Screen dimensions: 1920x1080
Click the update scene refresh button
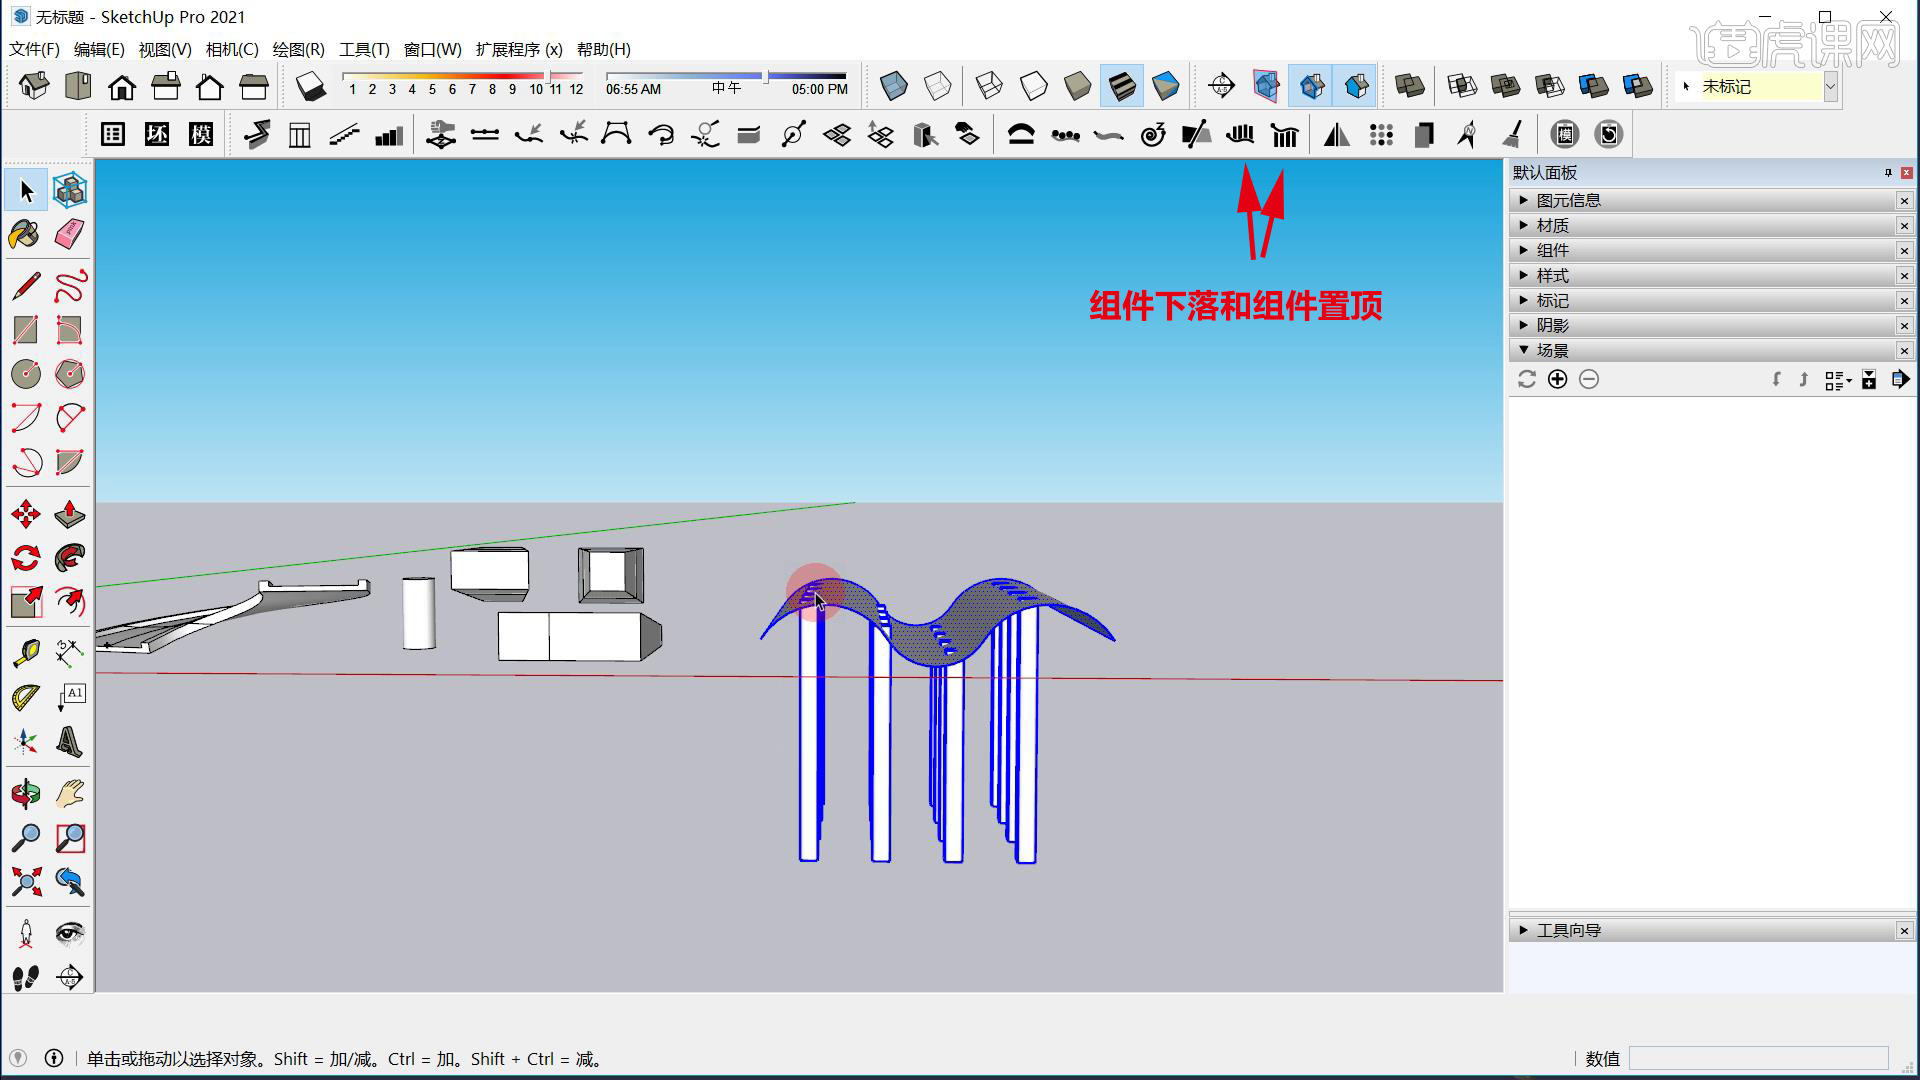point(1526,379)
